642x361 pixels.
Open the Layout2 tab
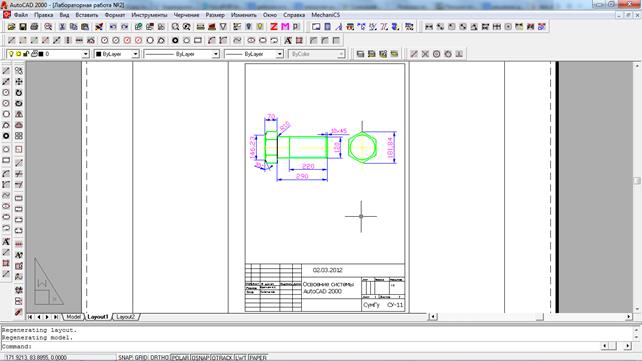coord(125,317)
